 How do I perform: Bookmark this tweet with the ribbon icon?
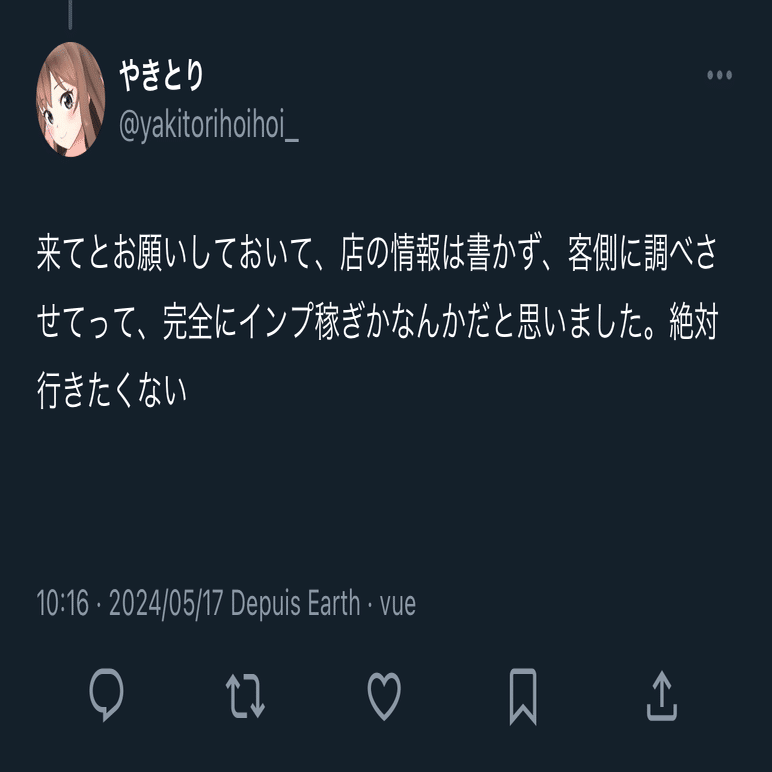(523, 697)
